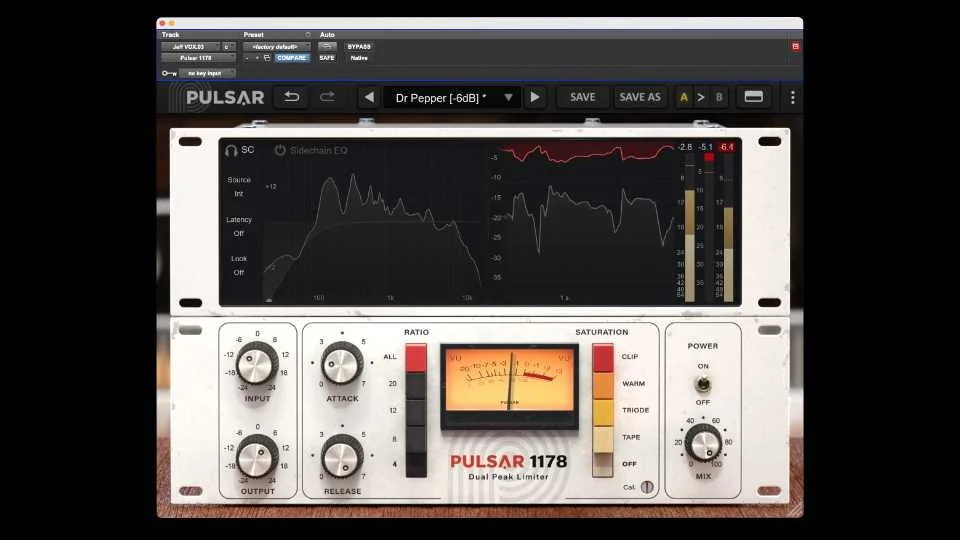Click the ATTACK knob

click(342, 363)
